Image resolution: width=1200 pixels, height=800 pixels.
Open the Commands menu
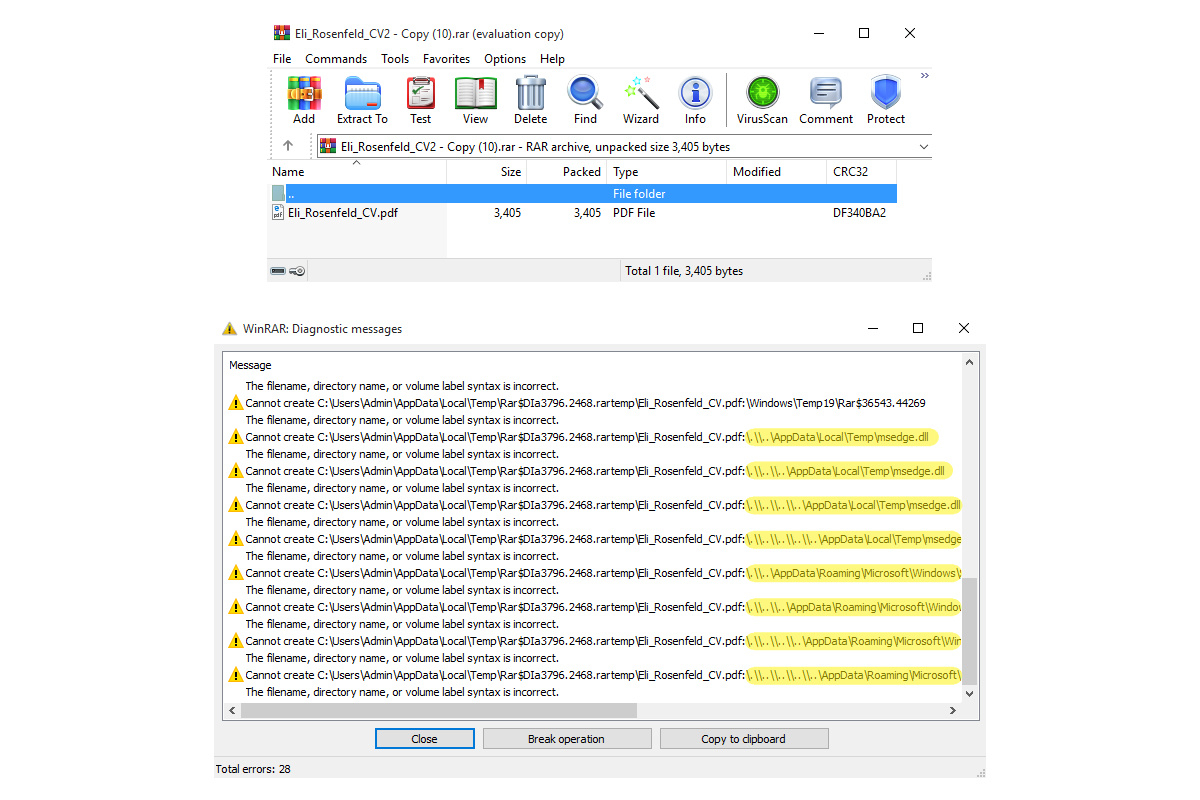336,59
